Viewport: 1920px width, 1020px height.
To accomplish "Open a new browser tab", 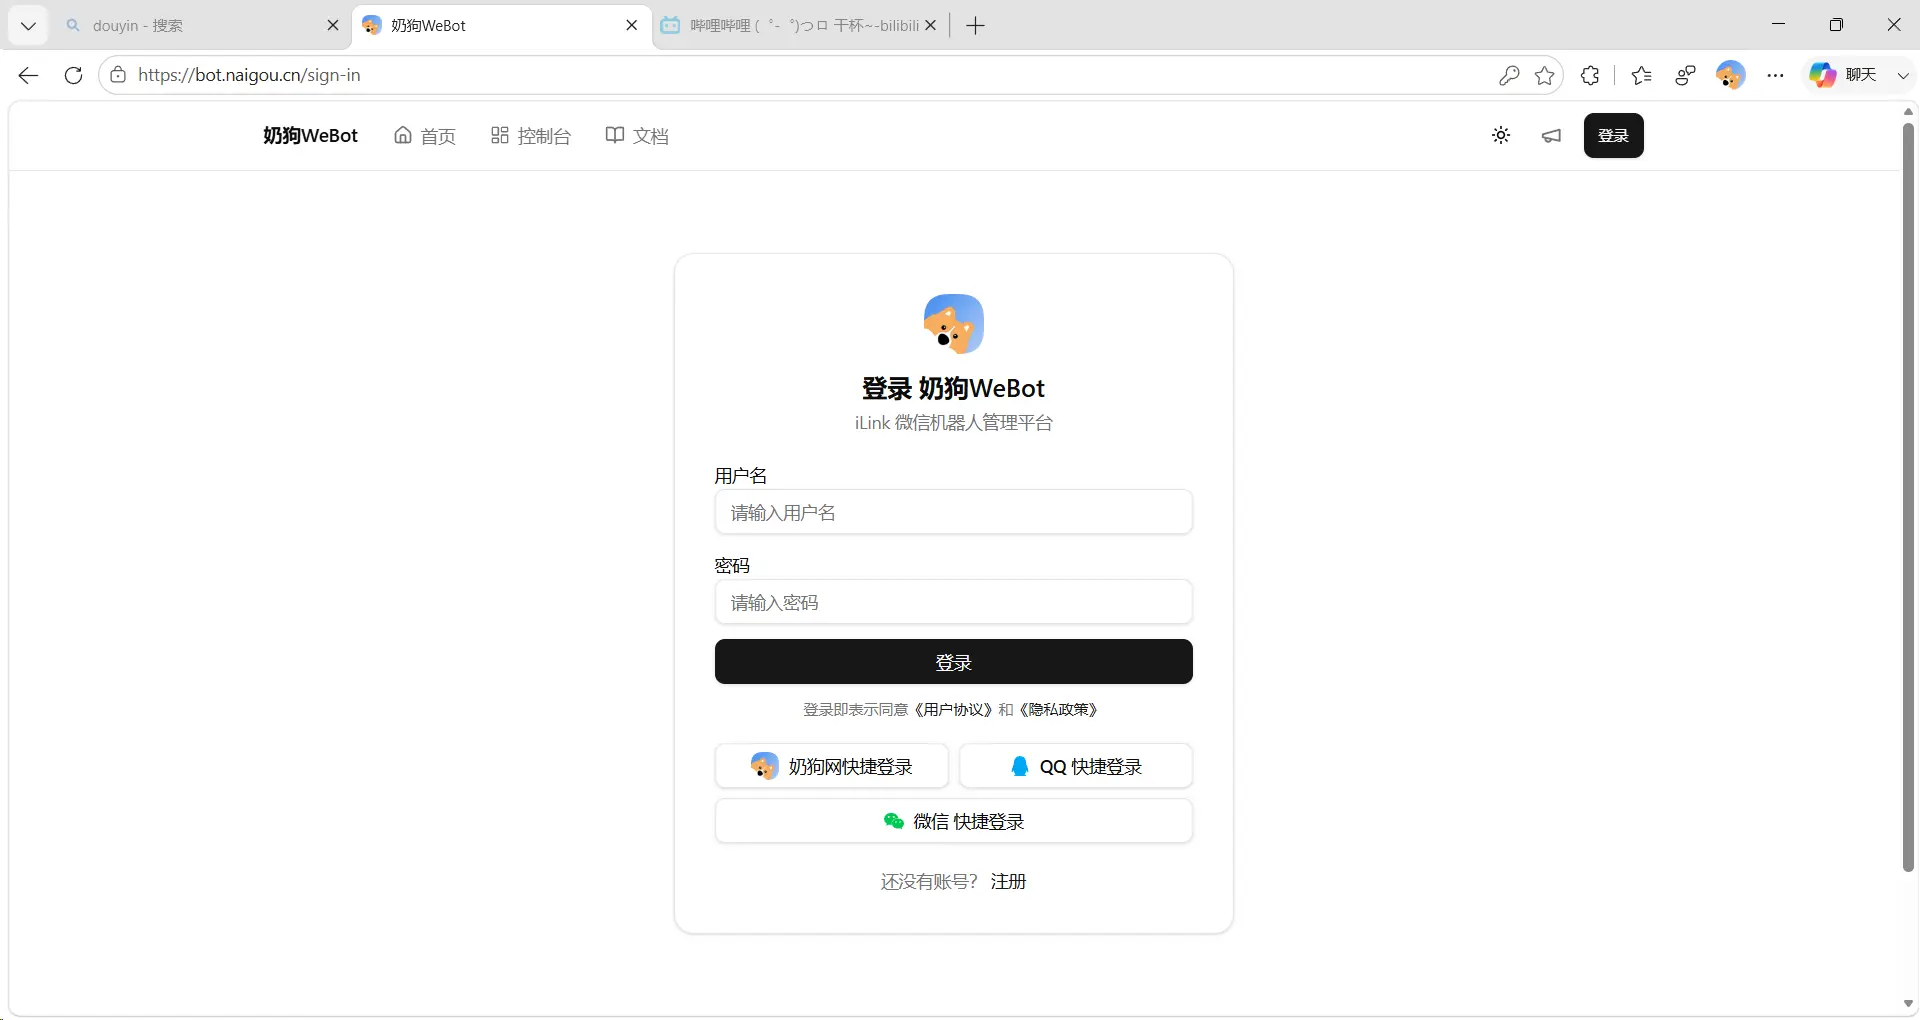I will point(976,26).
